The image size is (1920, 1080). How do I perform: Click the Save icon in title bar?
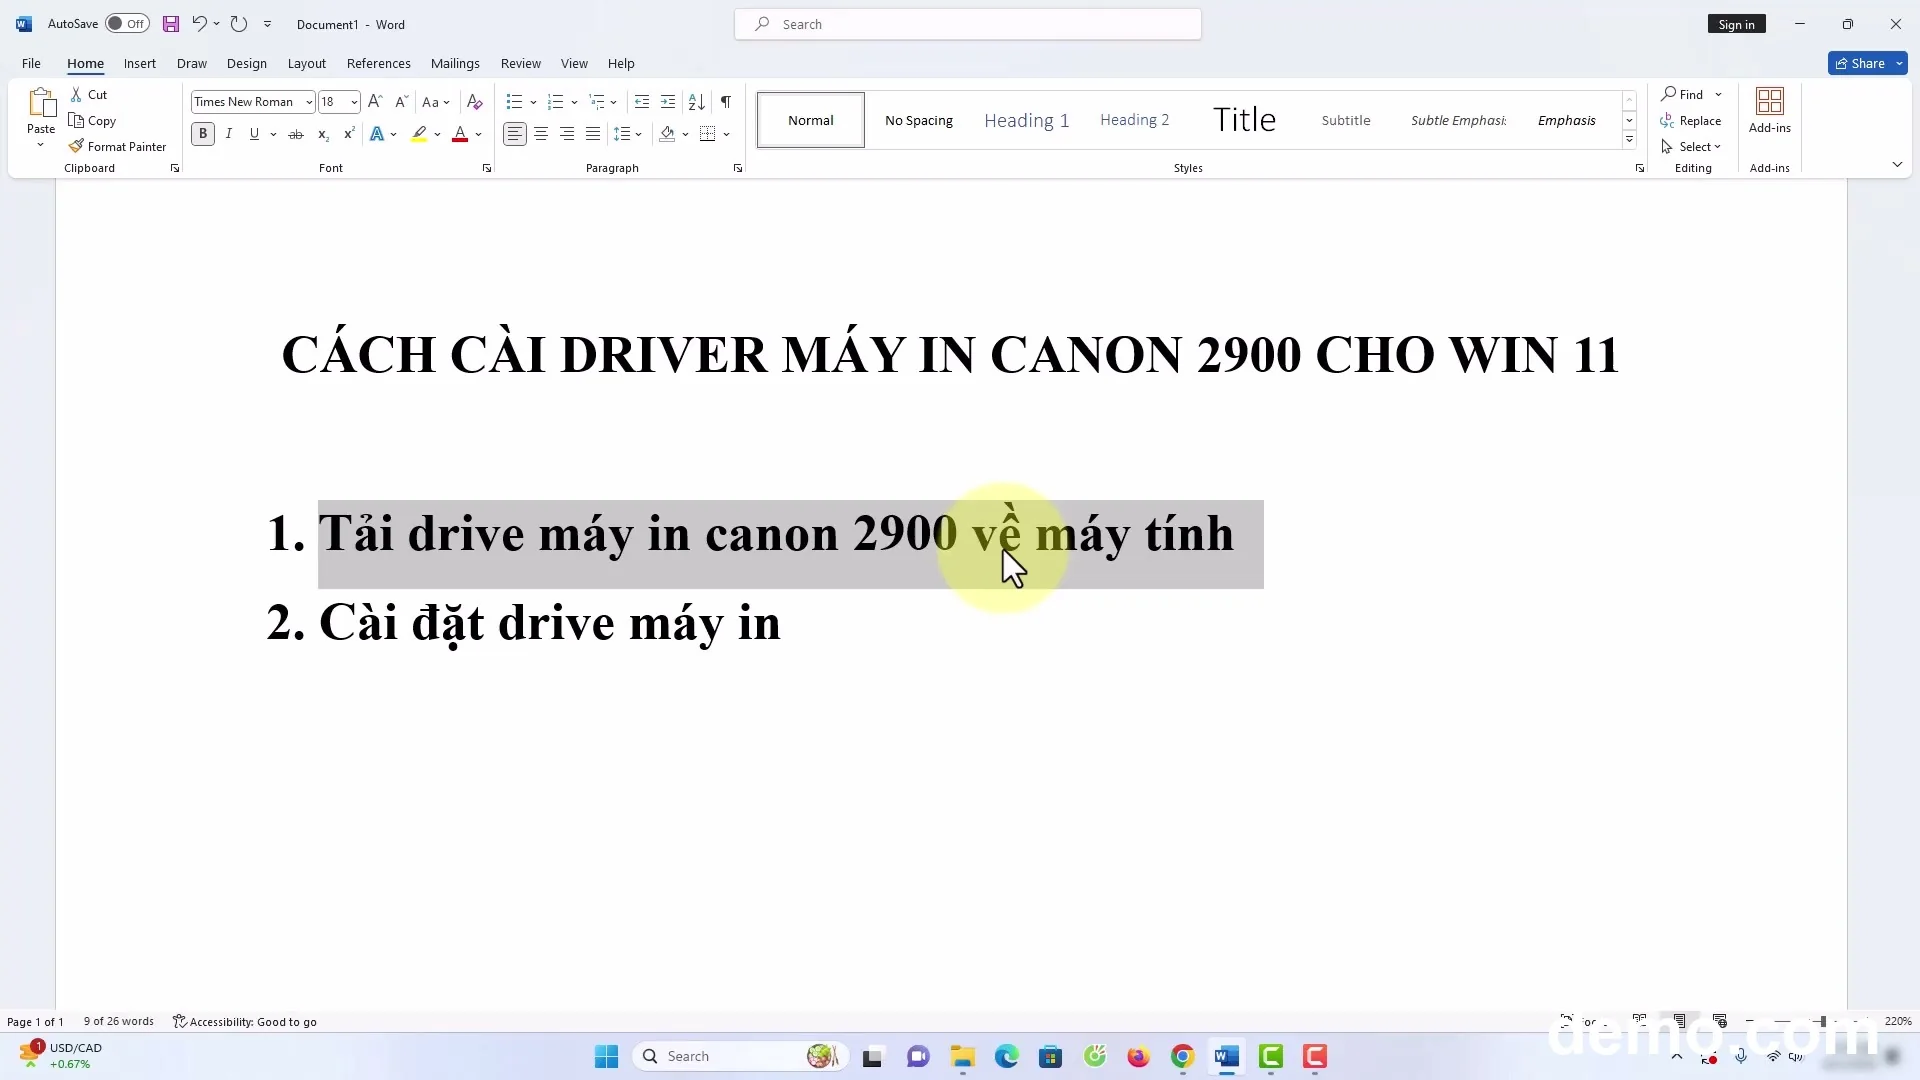pos(171,24)
